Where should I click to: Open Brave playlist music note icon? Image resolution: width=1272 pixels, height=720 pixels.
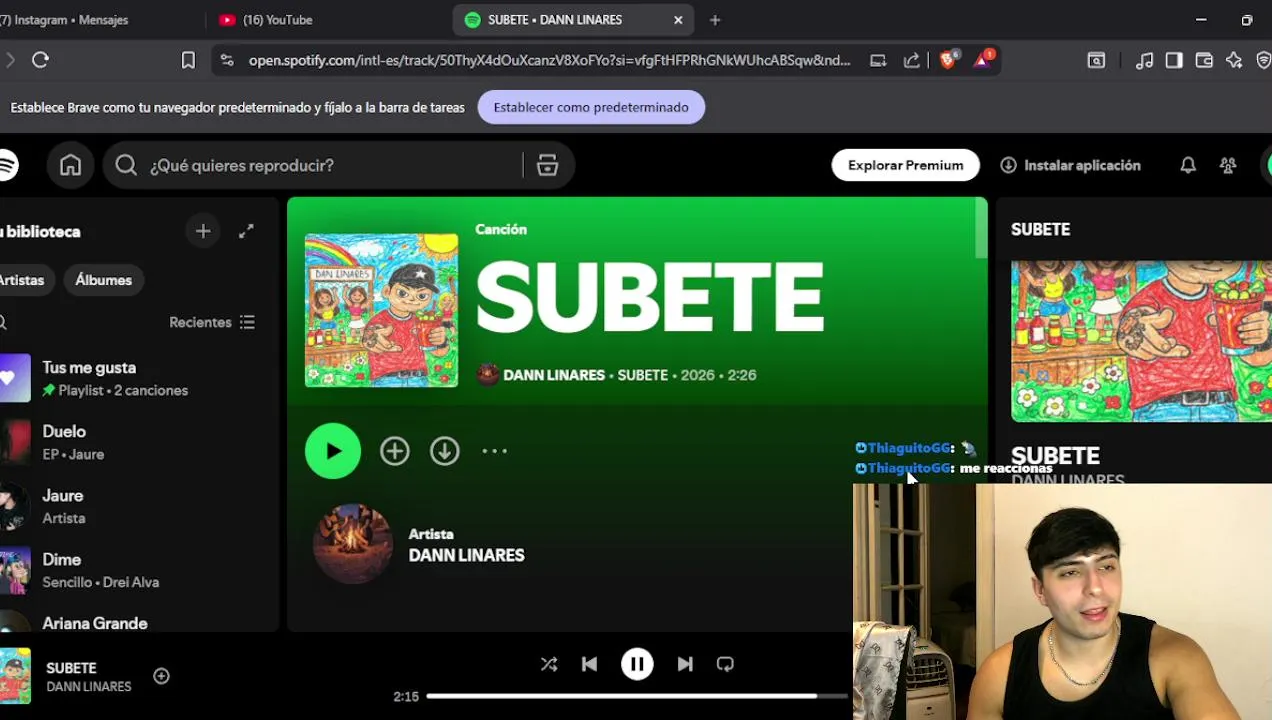(1144, 60)
